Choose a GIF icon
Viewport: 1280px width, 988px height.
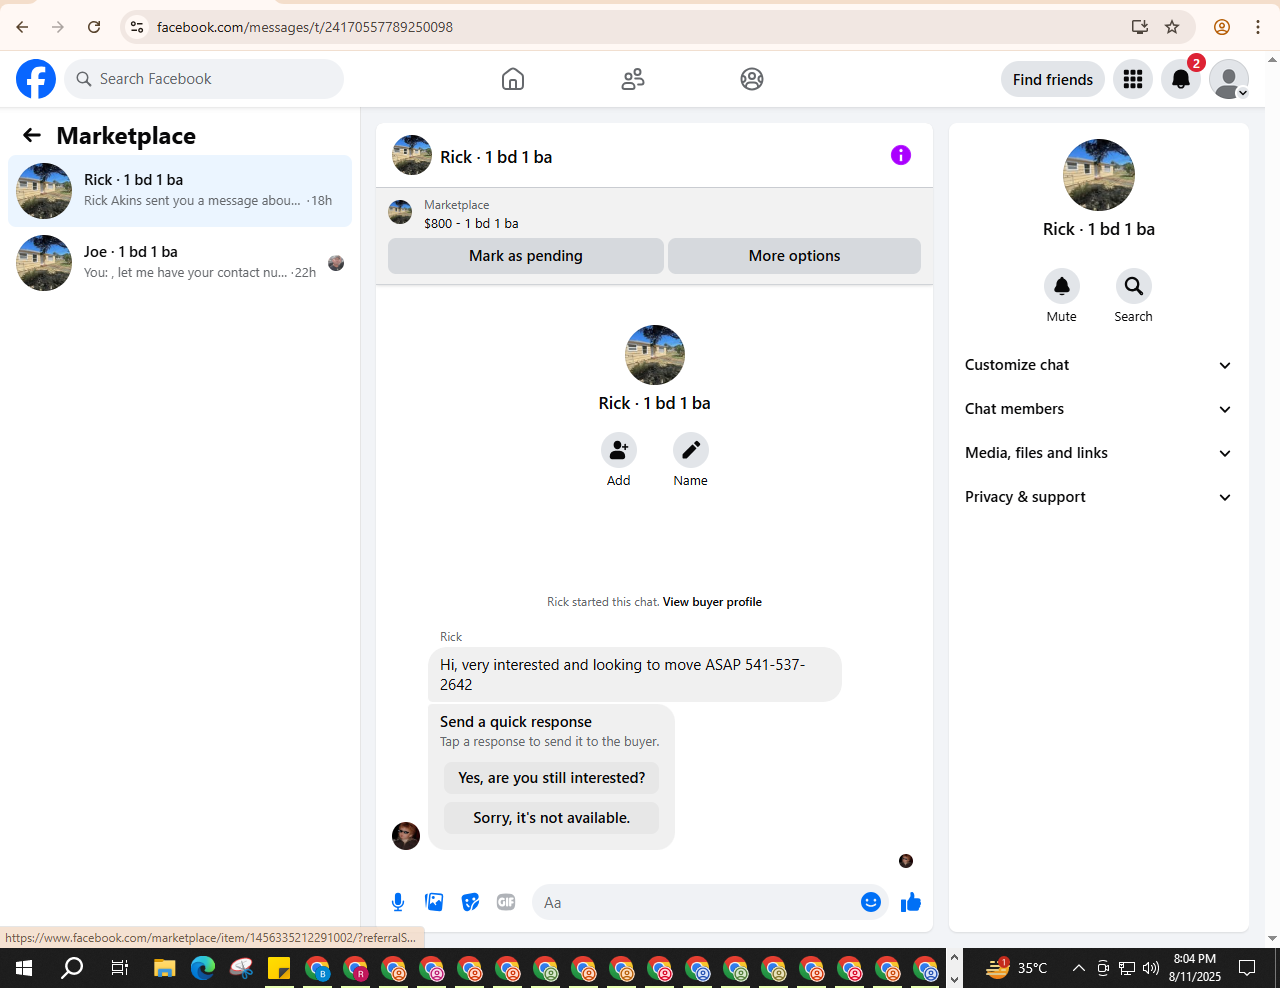click(506, 902)
